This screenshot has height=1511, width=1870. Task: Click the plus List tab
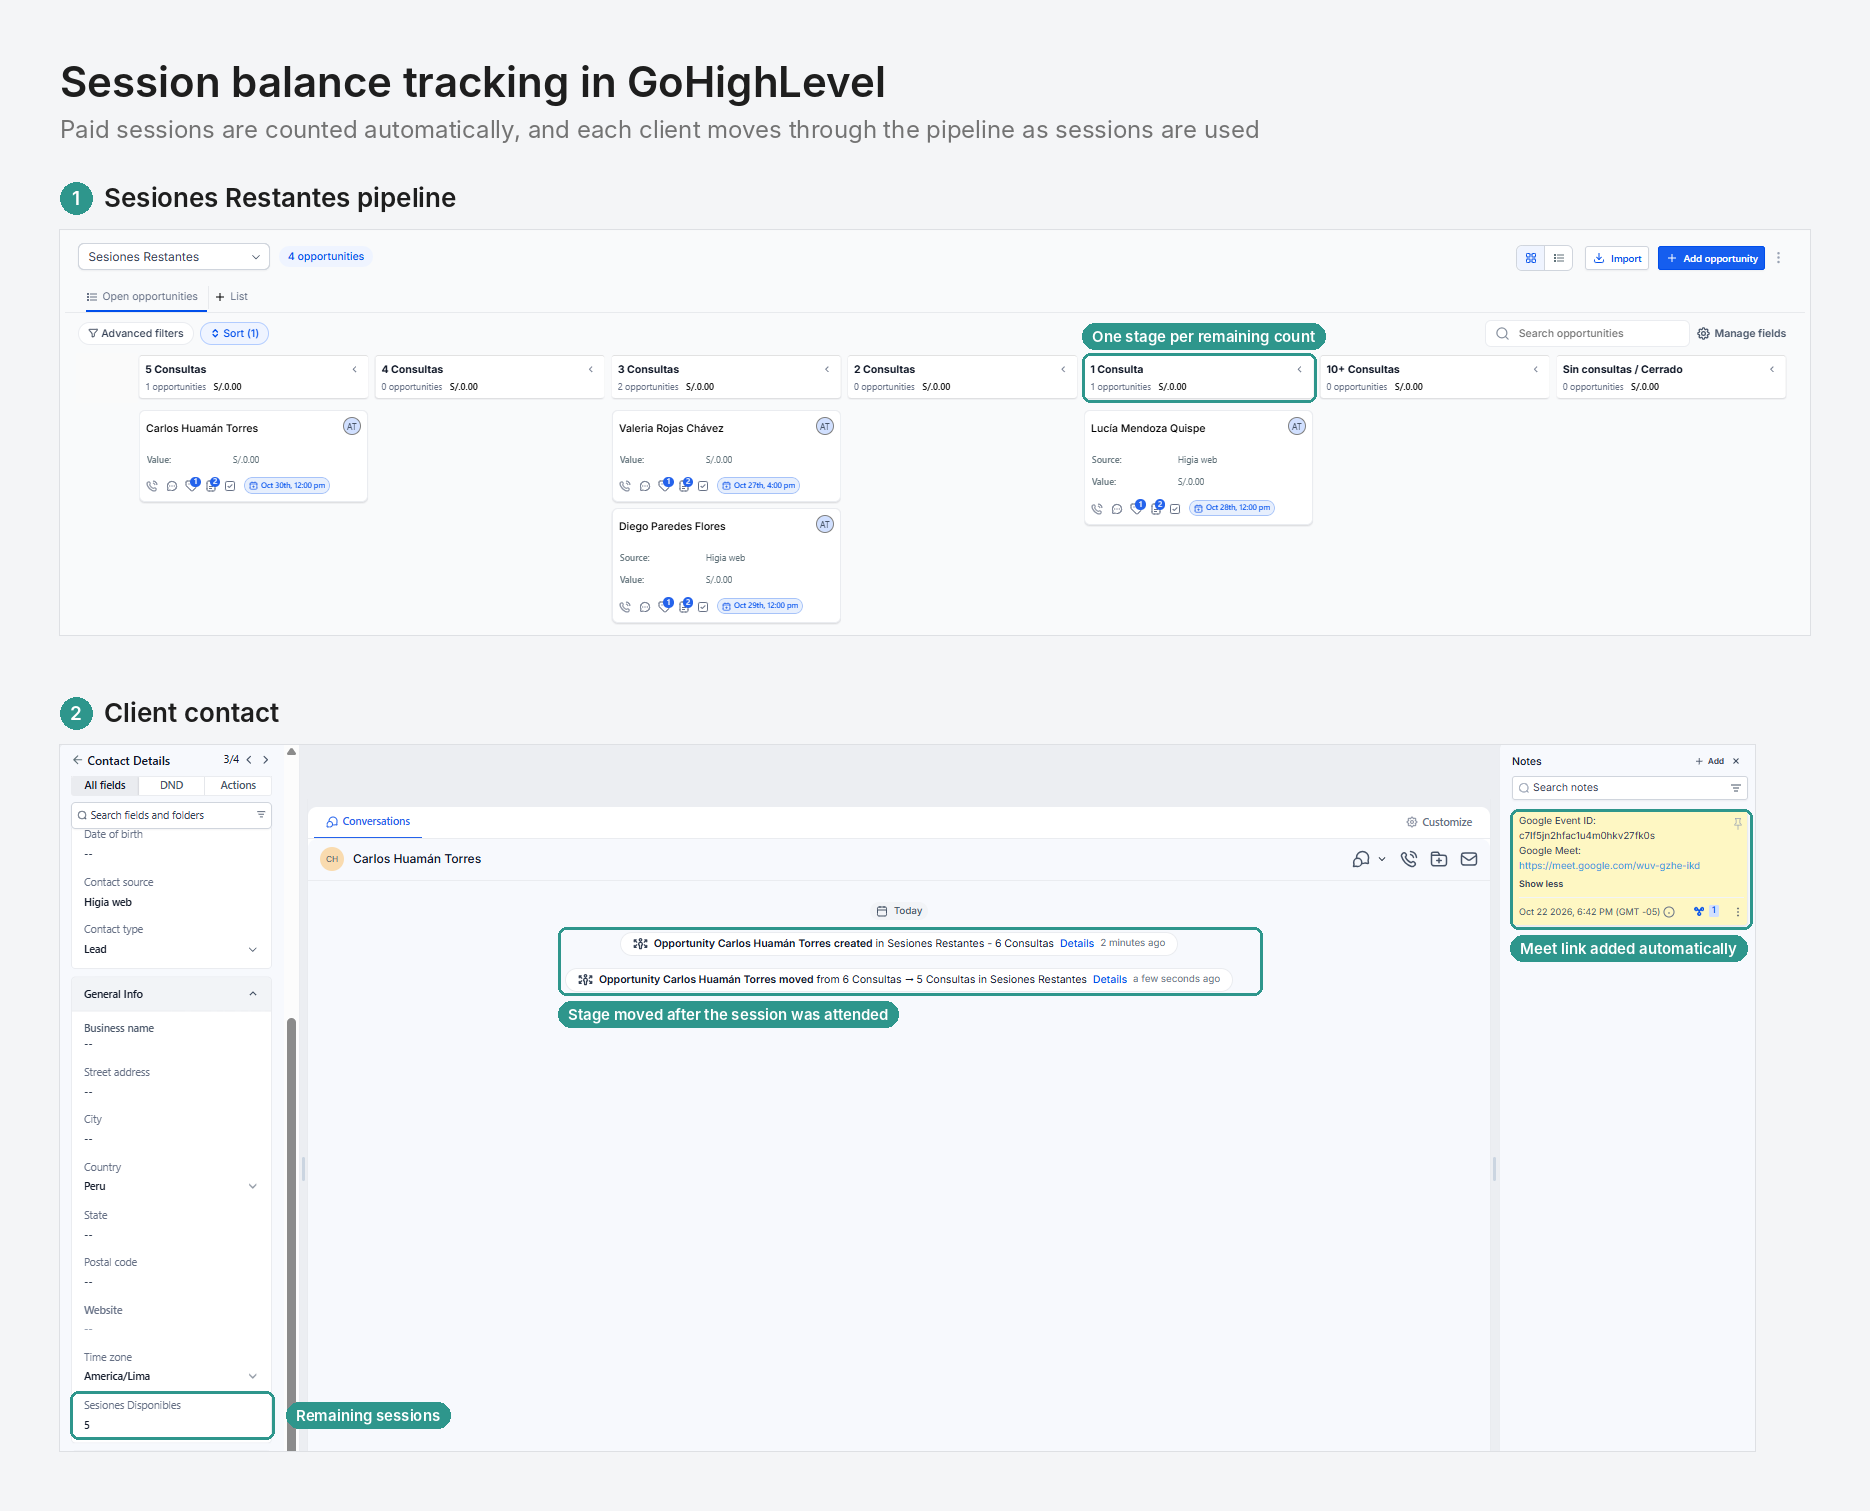tap(232, 297)
